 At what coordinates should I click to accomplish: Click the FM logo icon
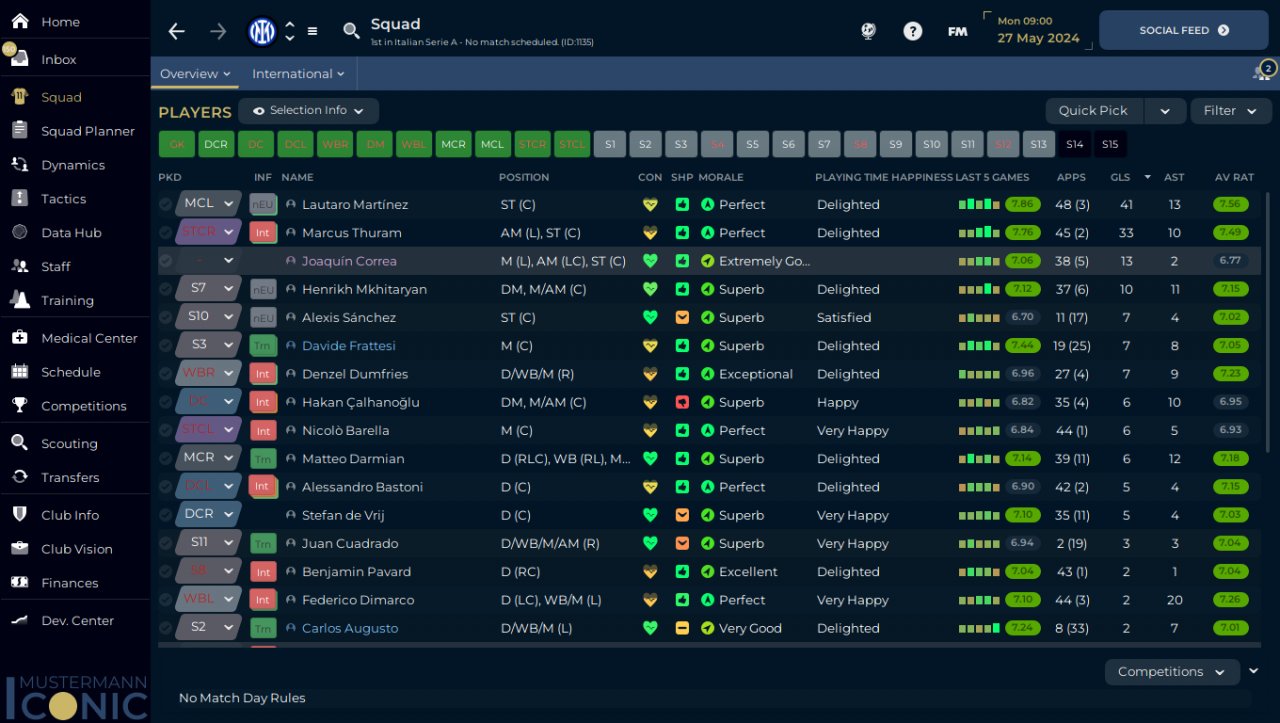(957, 31)
